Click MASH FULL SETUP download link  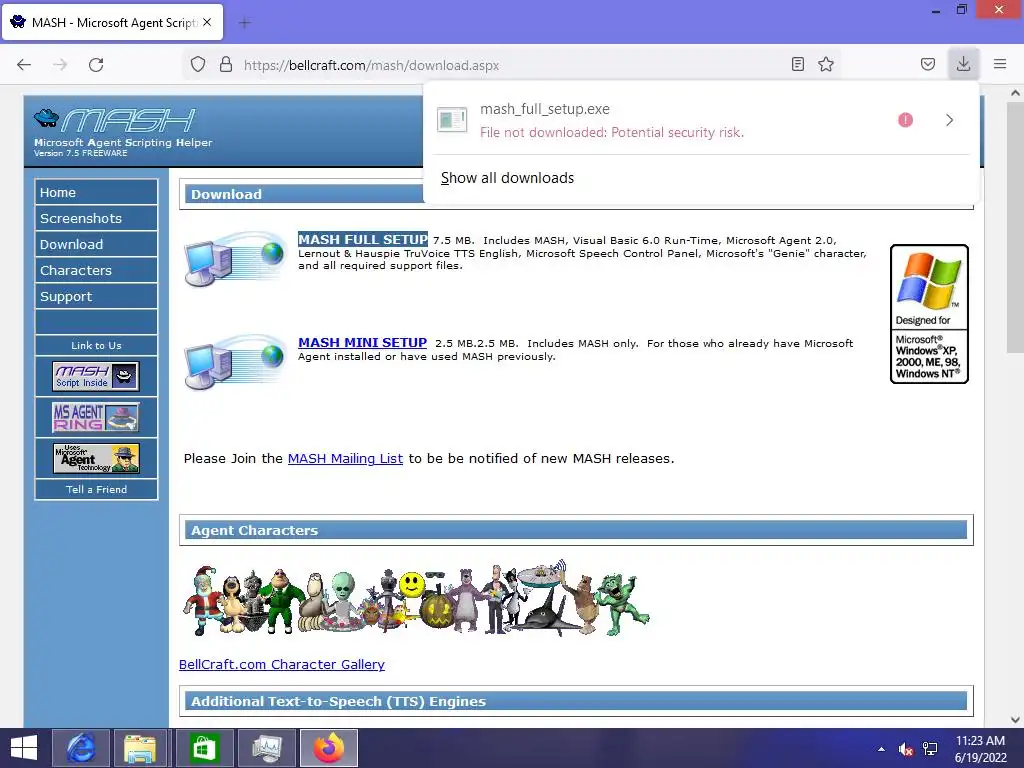[363, 239]
